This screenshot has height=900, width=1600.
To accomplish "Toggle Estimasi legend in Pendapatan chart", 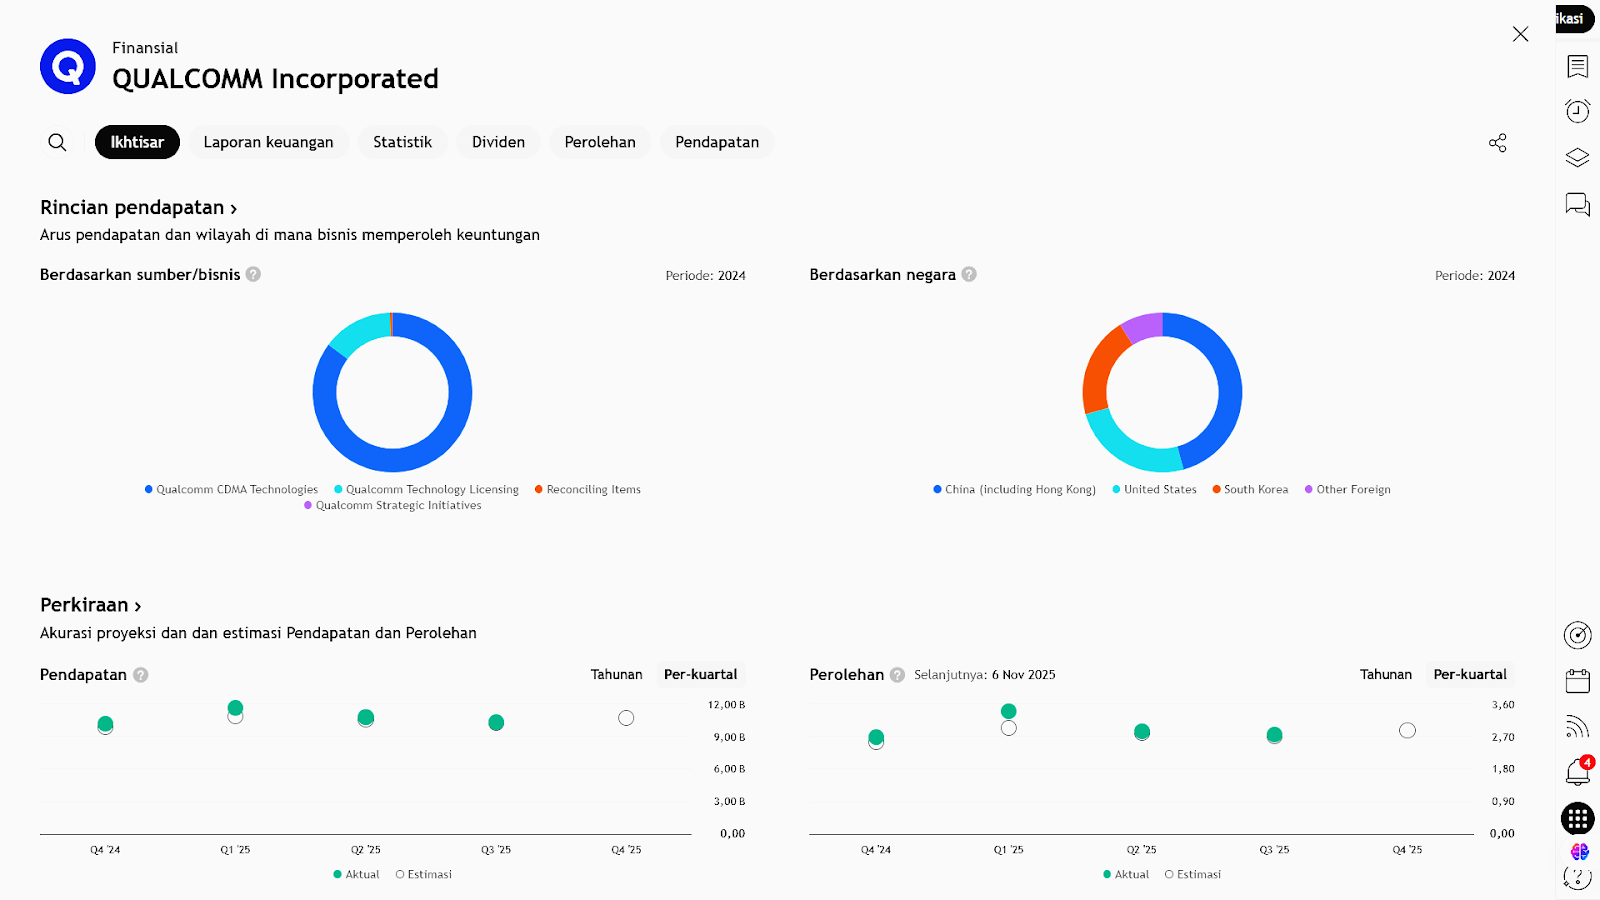I will coord(424,874).
